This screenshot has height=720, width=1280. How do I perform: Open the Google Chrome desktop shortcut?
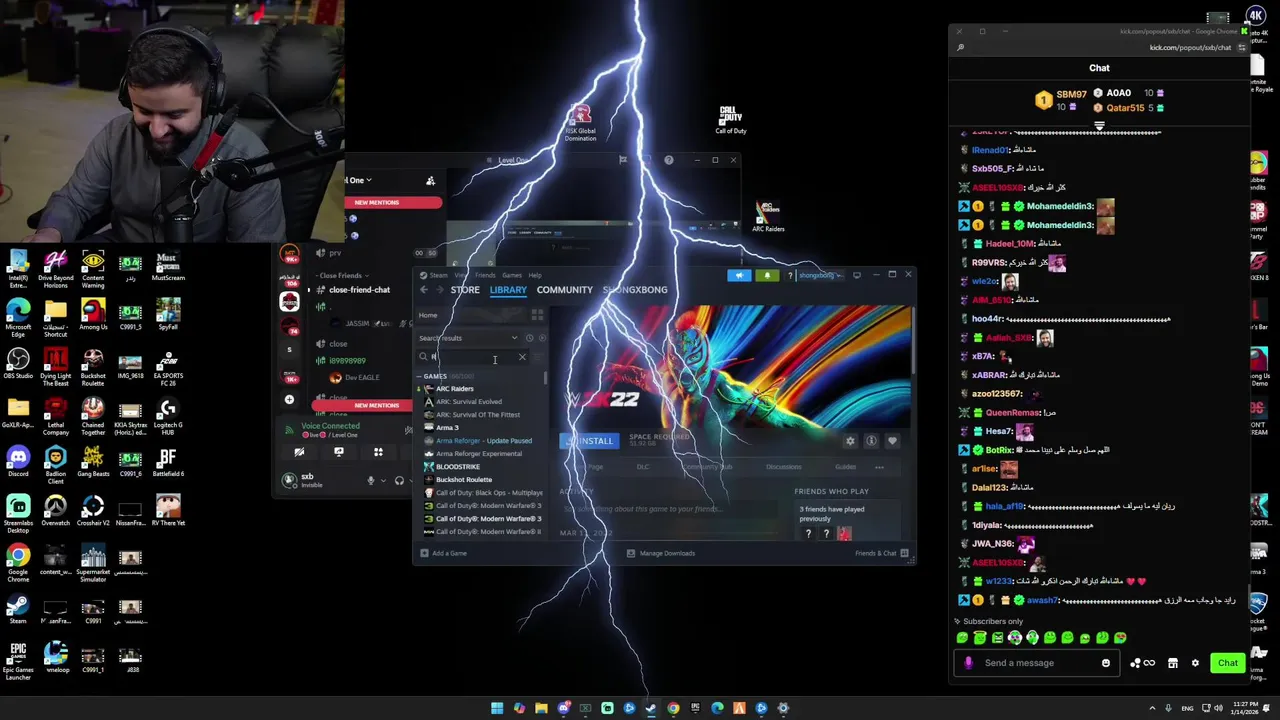pos(18,563)
